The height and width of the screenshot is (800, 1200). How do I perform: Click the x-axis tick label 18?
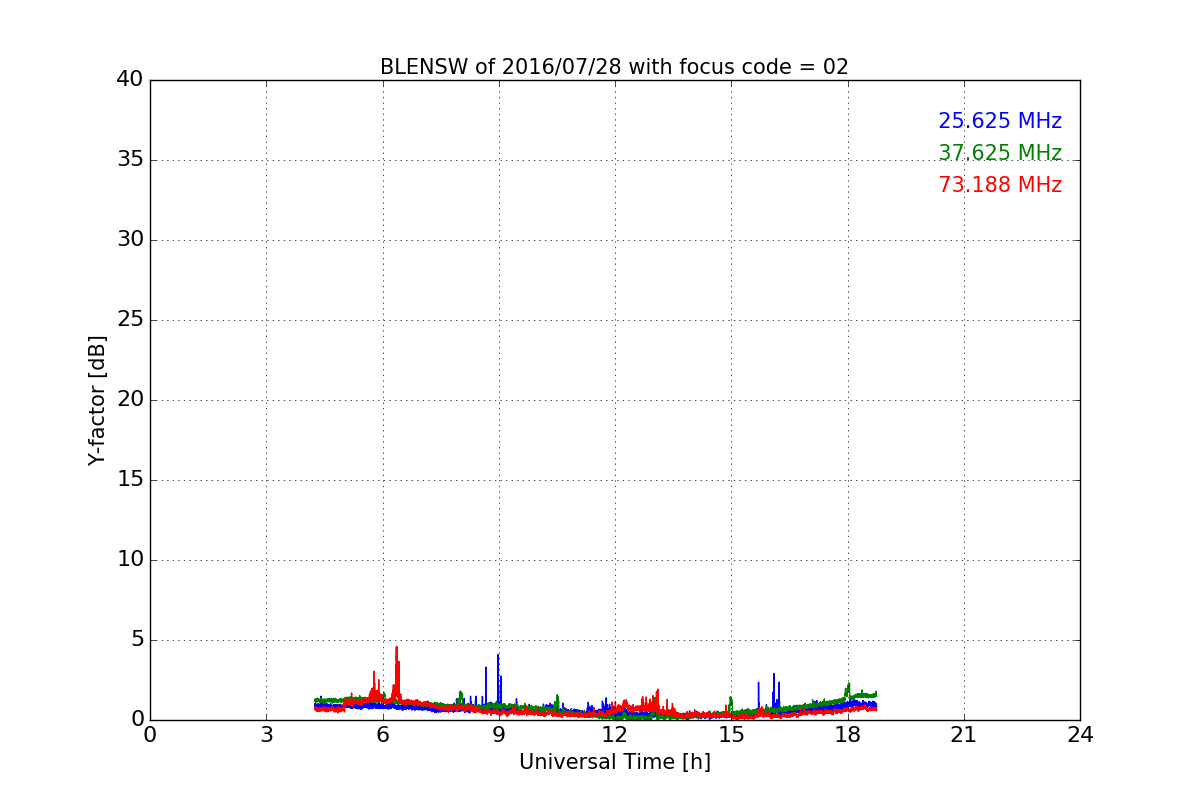pyautogui.click(x=848, y=735)
